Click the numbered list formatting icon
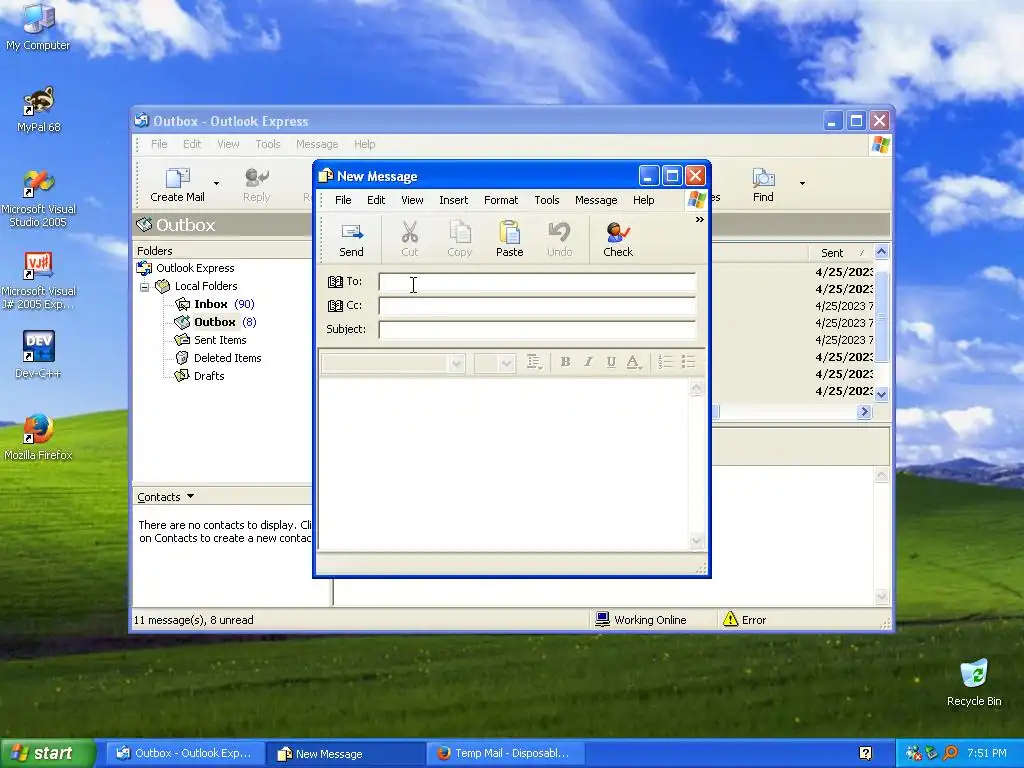 click(665, 362)
